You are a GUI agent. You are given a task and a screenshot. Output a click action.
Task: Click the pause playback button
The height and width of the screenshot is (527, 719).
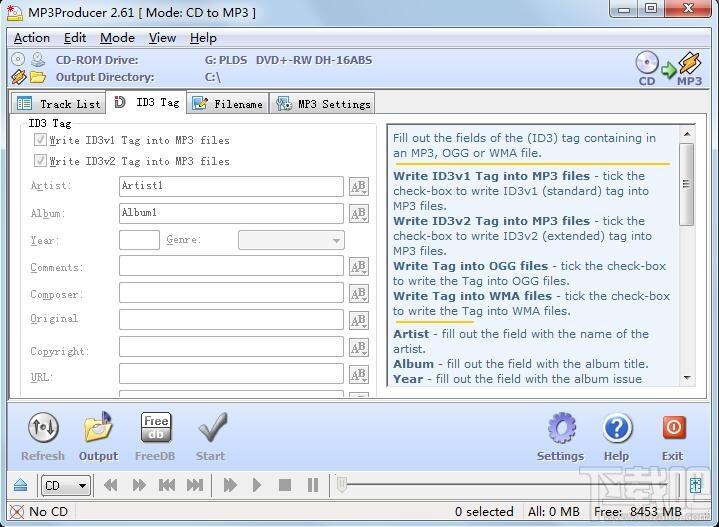pos(313,485)
